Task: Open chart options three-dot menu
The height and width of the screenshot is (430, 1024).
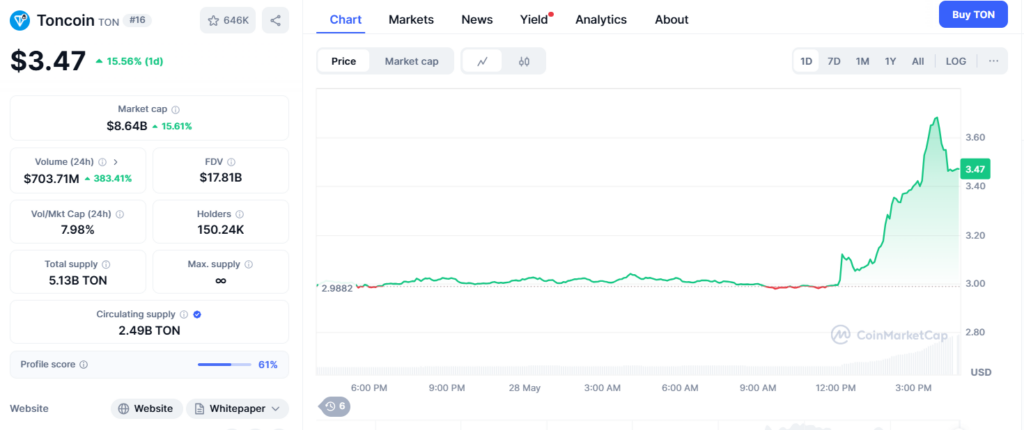Action: tap(993, 61)
